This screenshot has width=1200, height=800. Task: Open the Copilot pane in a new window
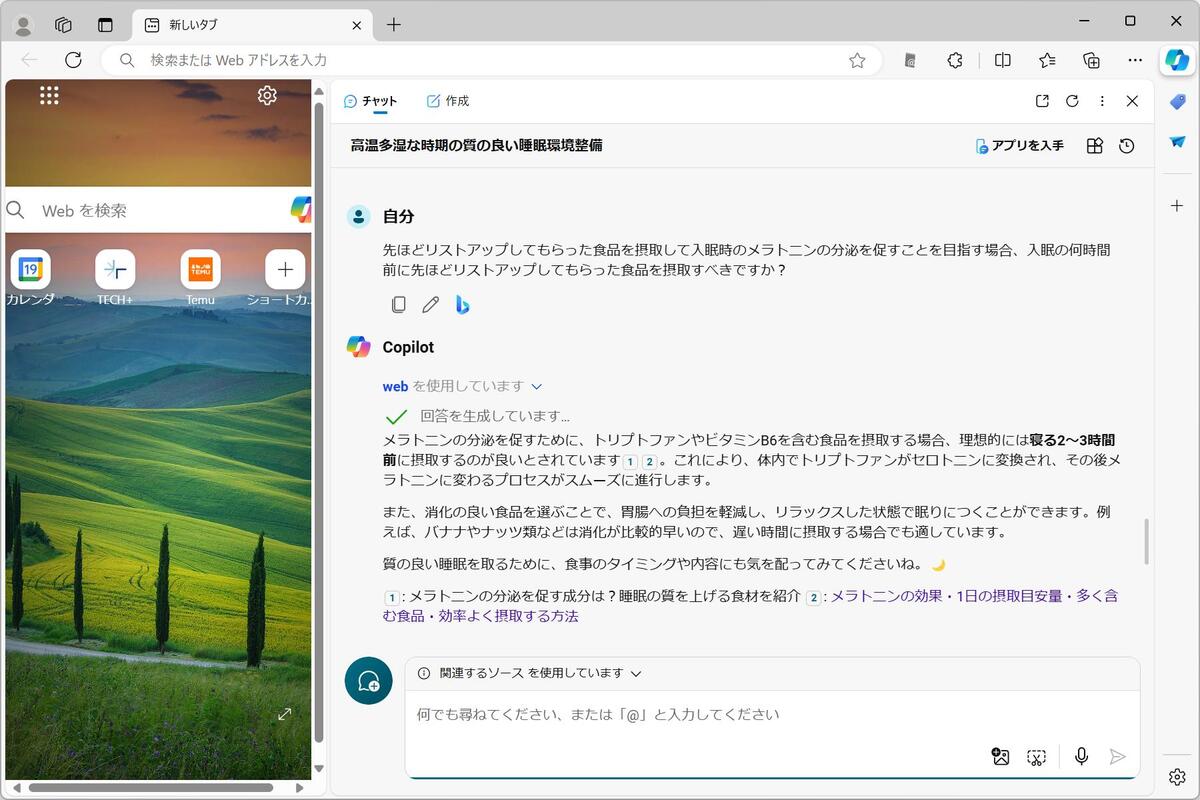[1042, 101]
